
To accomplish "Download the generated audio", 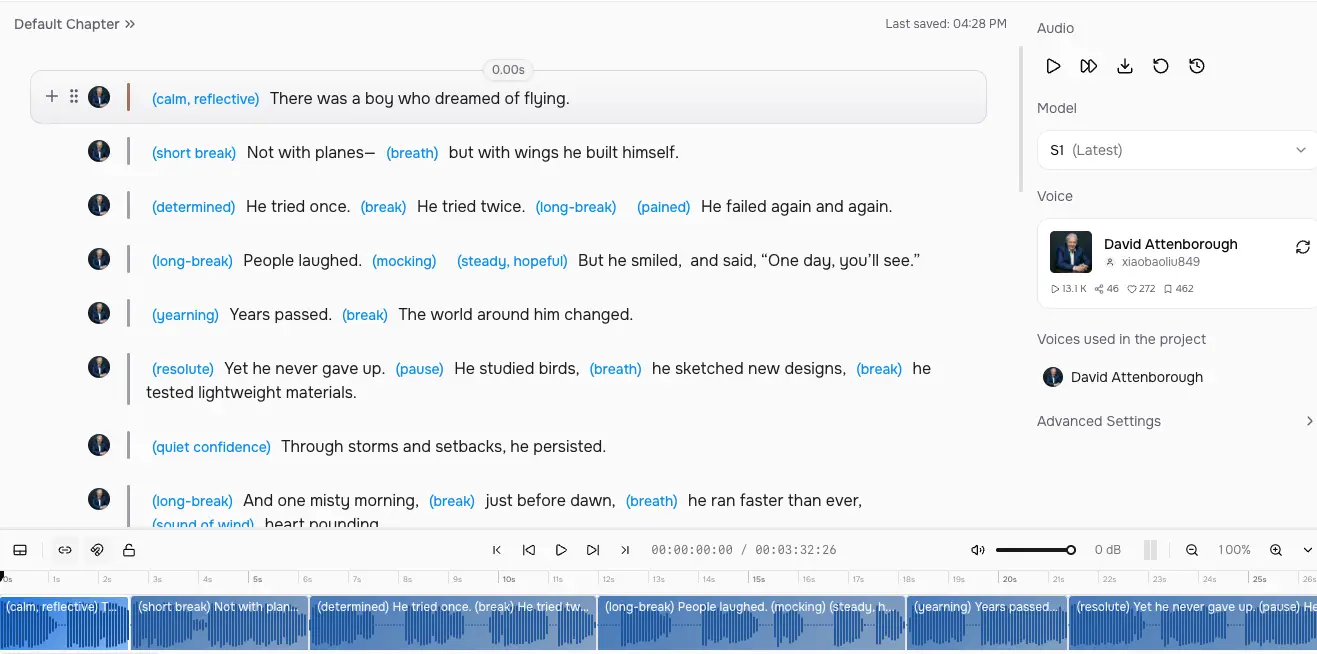I will pyautogui.click(x=1125, y=66).
